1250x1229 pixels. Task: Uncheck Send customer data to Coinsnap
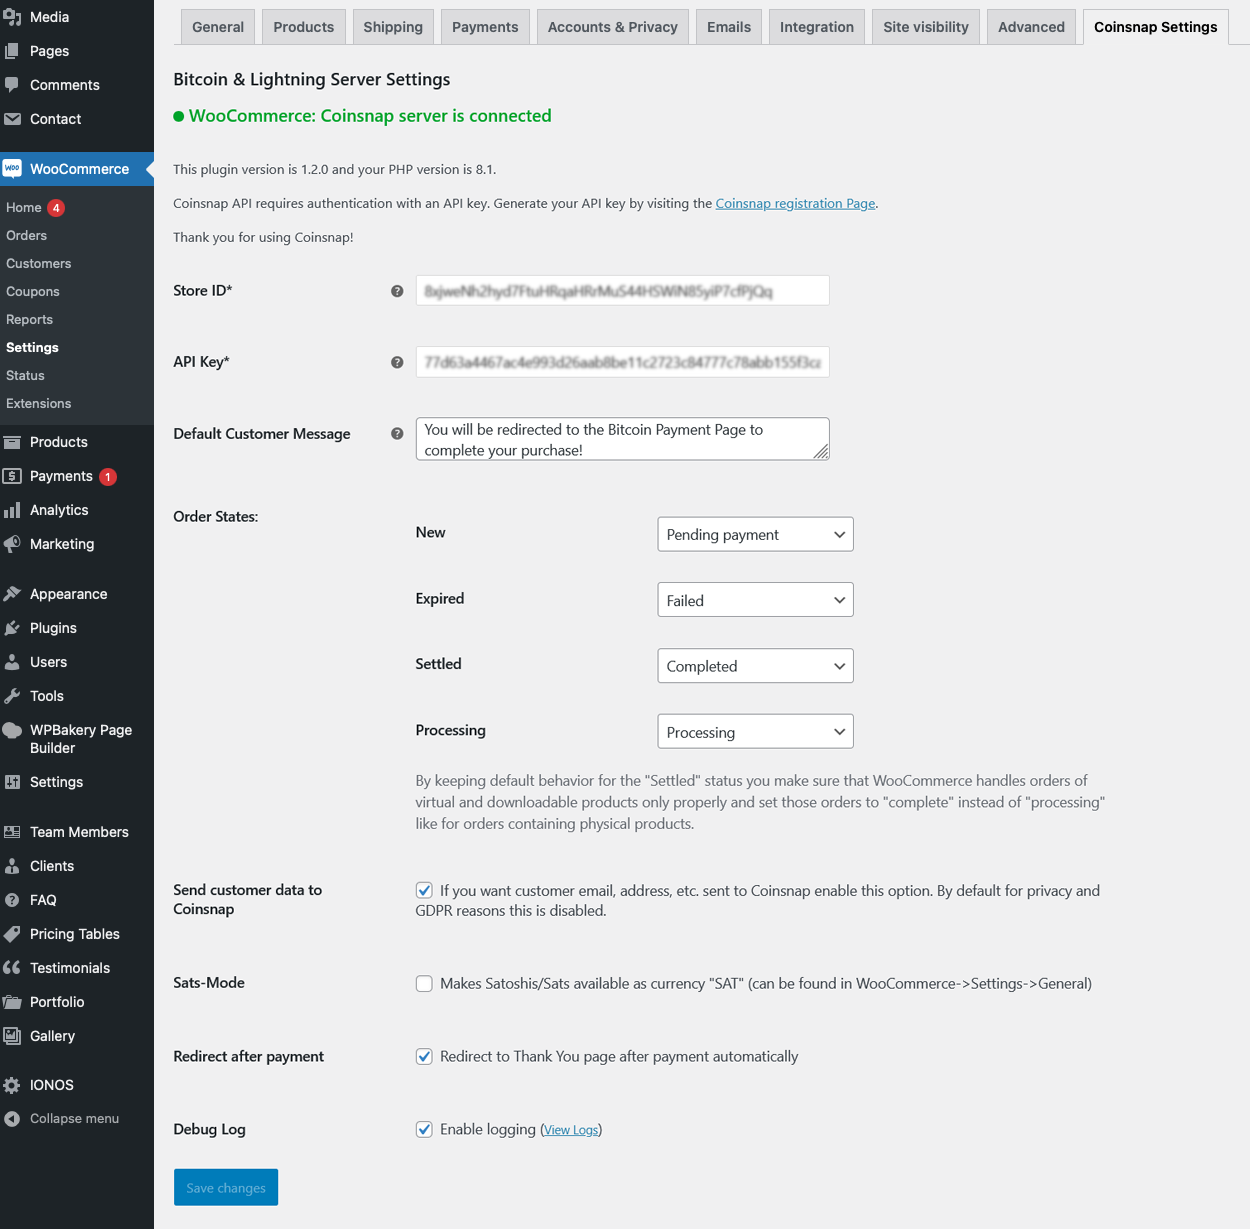(x=424, y=890)
